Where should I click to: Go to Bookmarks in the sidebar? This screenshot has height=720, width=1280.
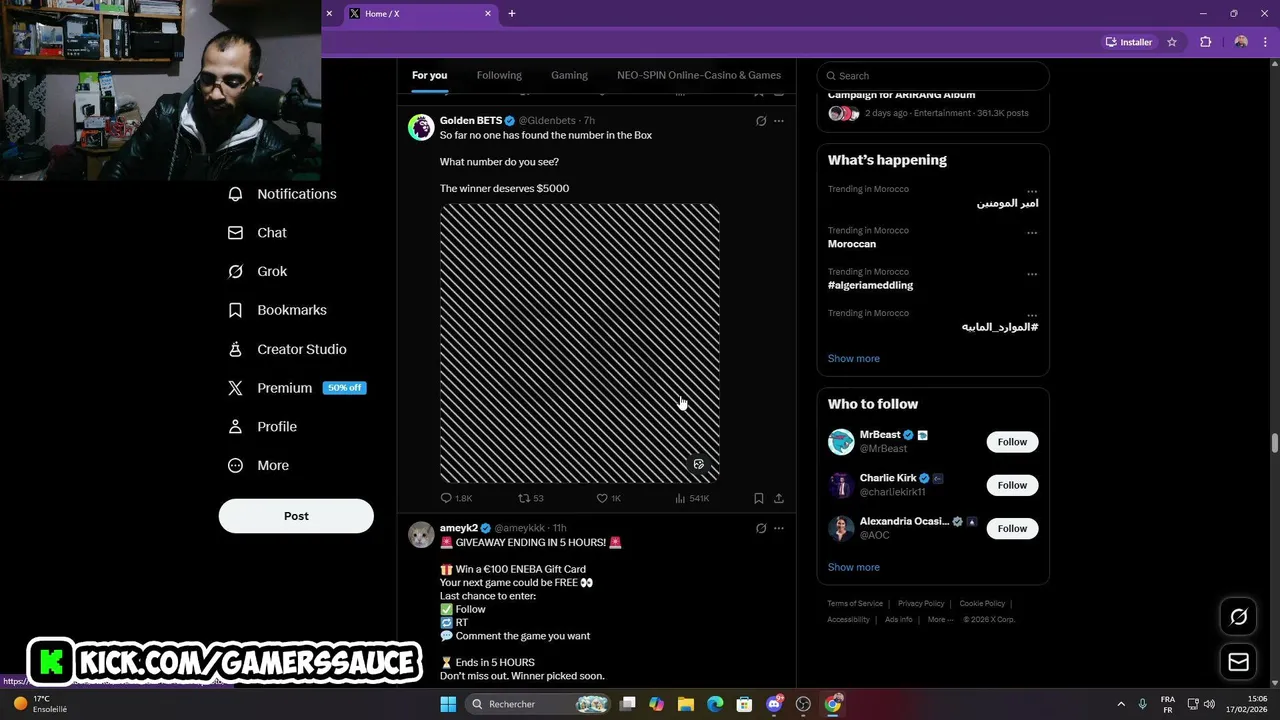pos(278,310)
